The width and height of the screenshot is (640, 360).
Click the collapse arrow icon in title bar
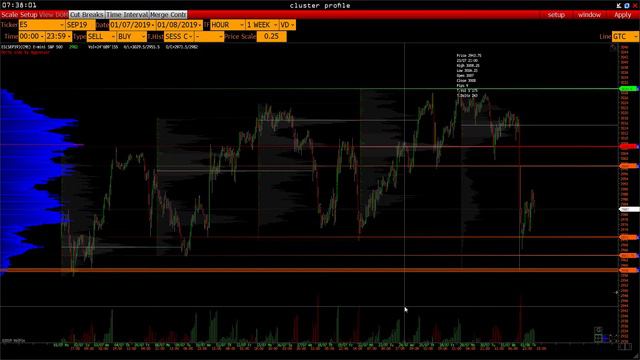pos(619,5)
